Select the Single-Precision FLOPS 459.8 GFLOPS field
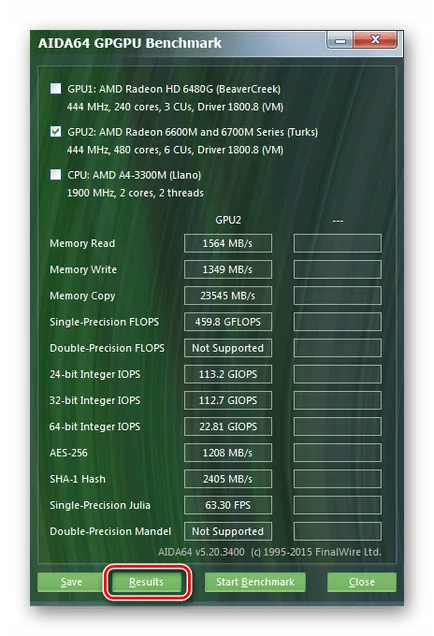 pos(228,322)
